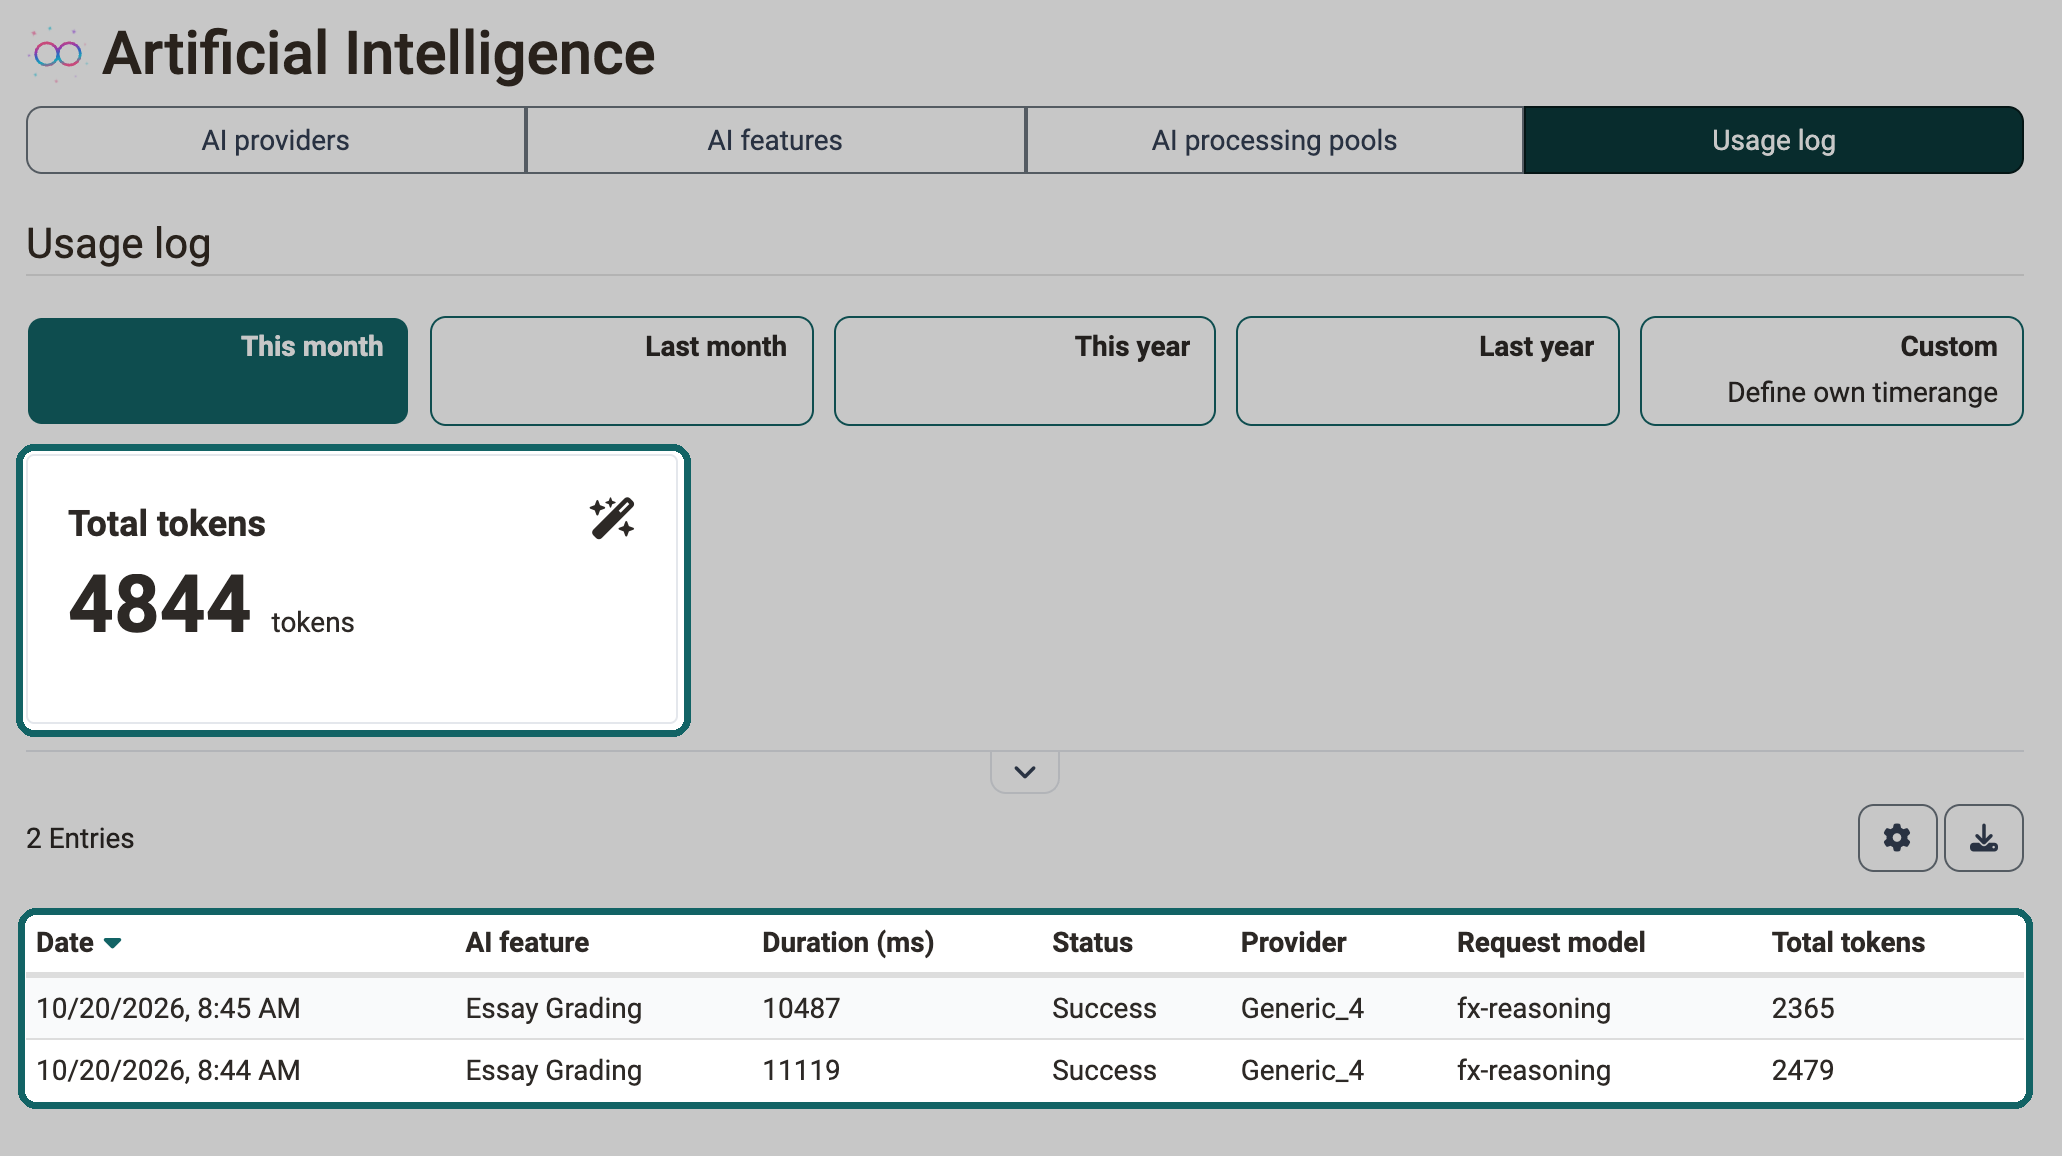Click fx-reasoning in the 8:44 AM row

tap(1533, 1070)
